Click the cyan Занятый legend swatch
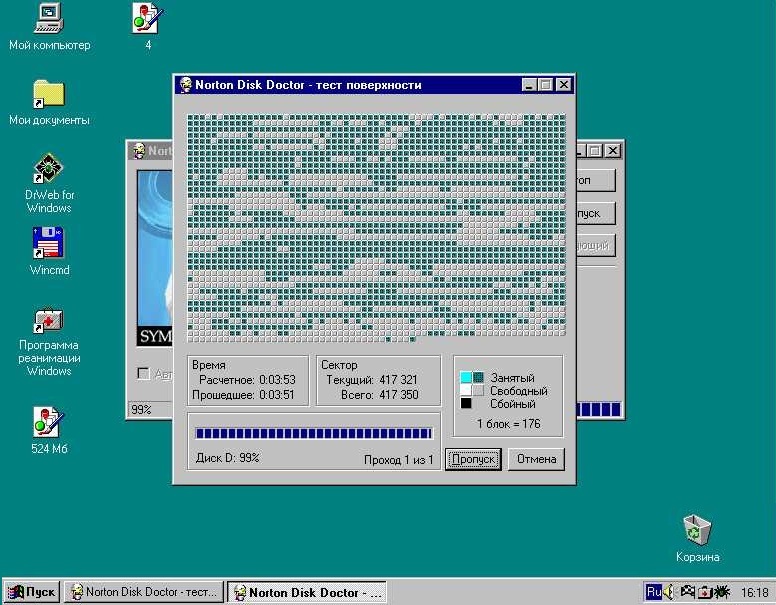The width and height of the screenshot is (776, 605). (x=466, y=378)
